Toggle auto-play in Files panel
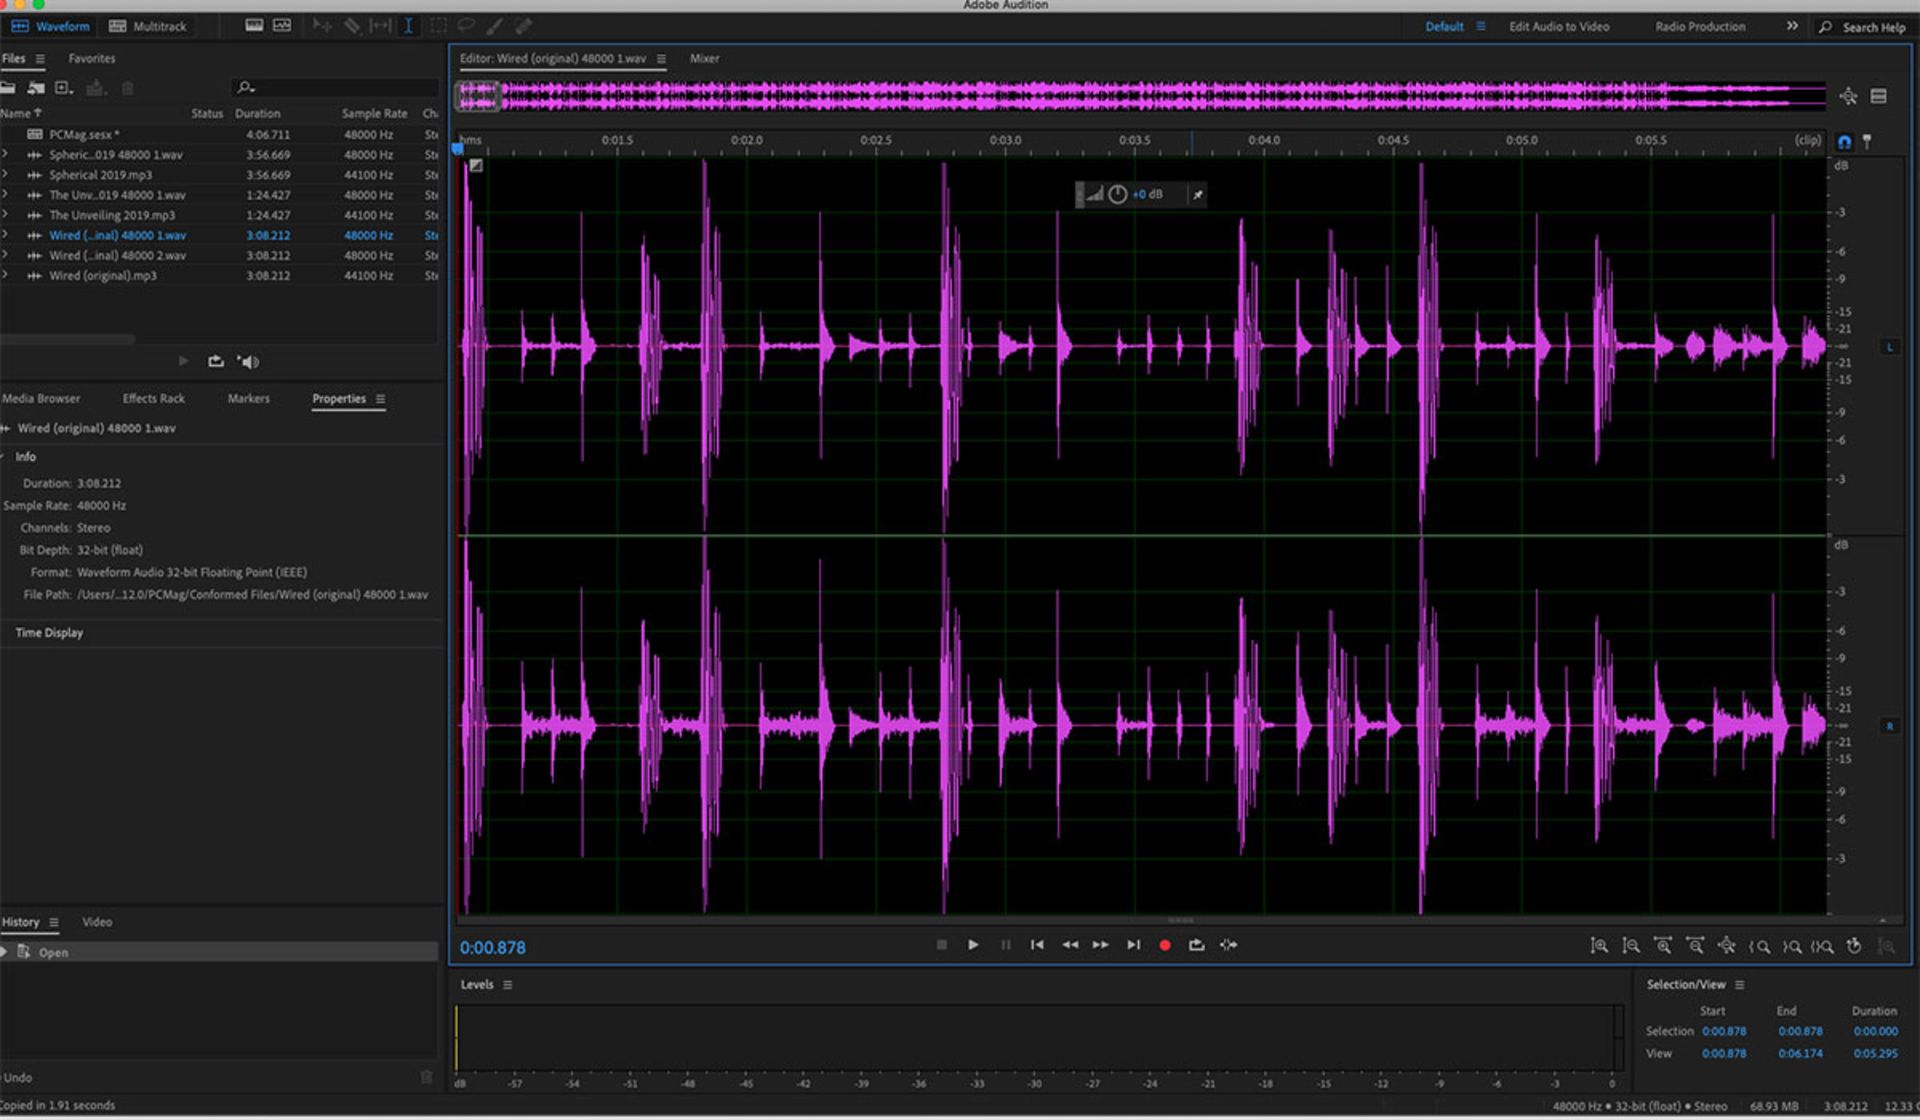1920x1120 pixels. pyautogui.click(x=247, y=362)
